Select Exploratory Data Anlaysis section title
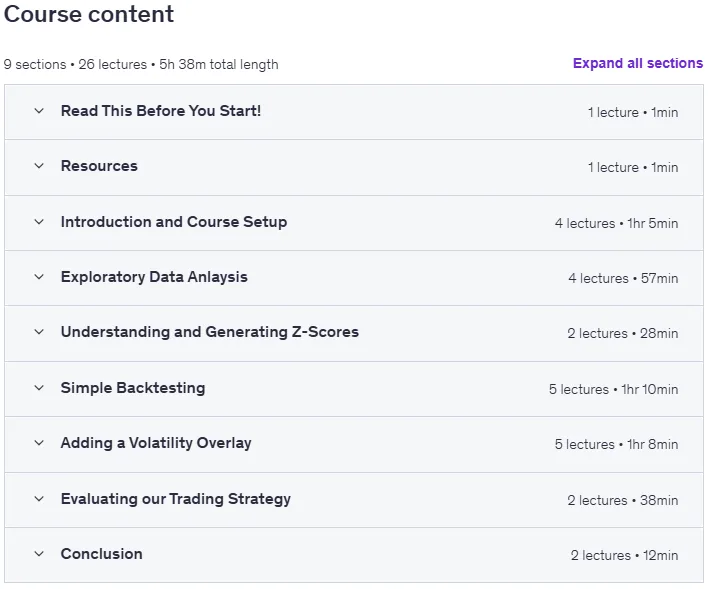The image size is (708, 589). 154,277
